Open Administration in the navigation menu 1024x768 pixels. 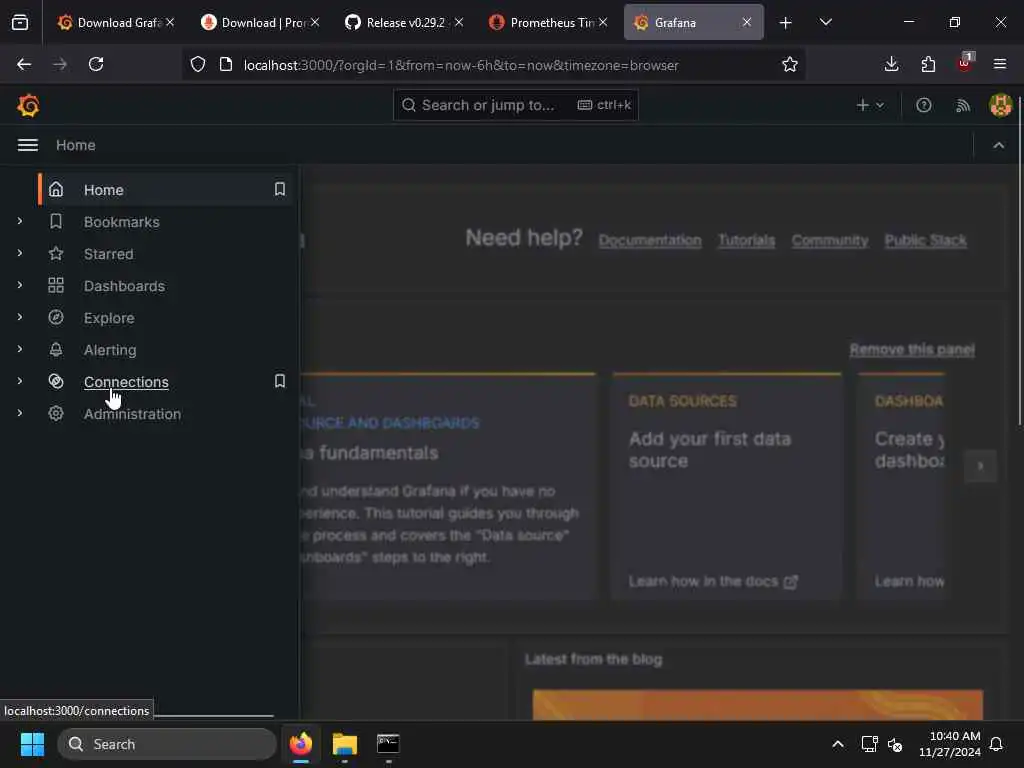133,413
